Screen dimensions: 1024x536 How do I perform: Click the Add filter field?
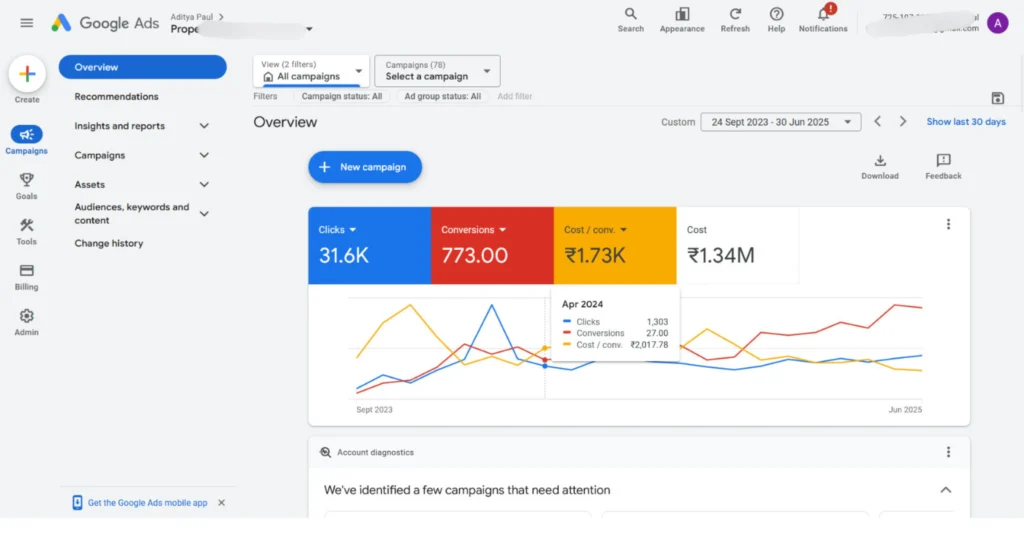[x=515, y=97]
